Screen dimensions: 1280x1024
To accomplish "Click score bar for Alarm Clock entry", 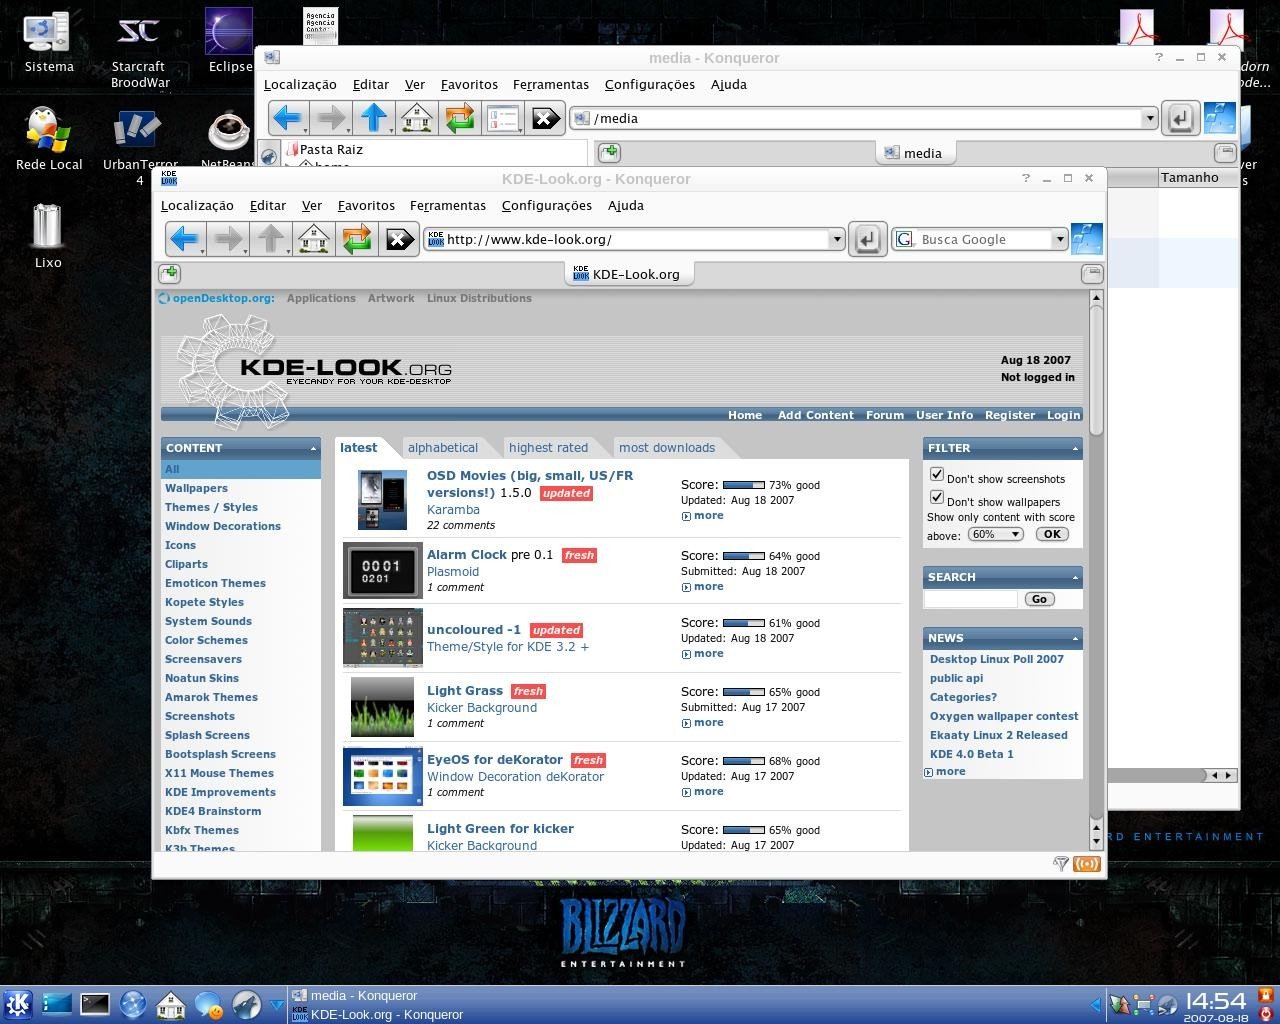I will [x=743, y=556].
